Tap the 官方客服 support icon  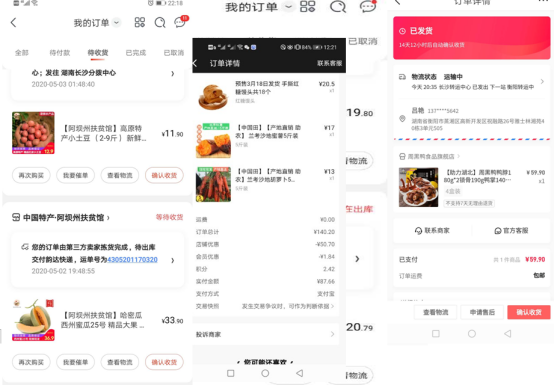coord(497,231)
